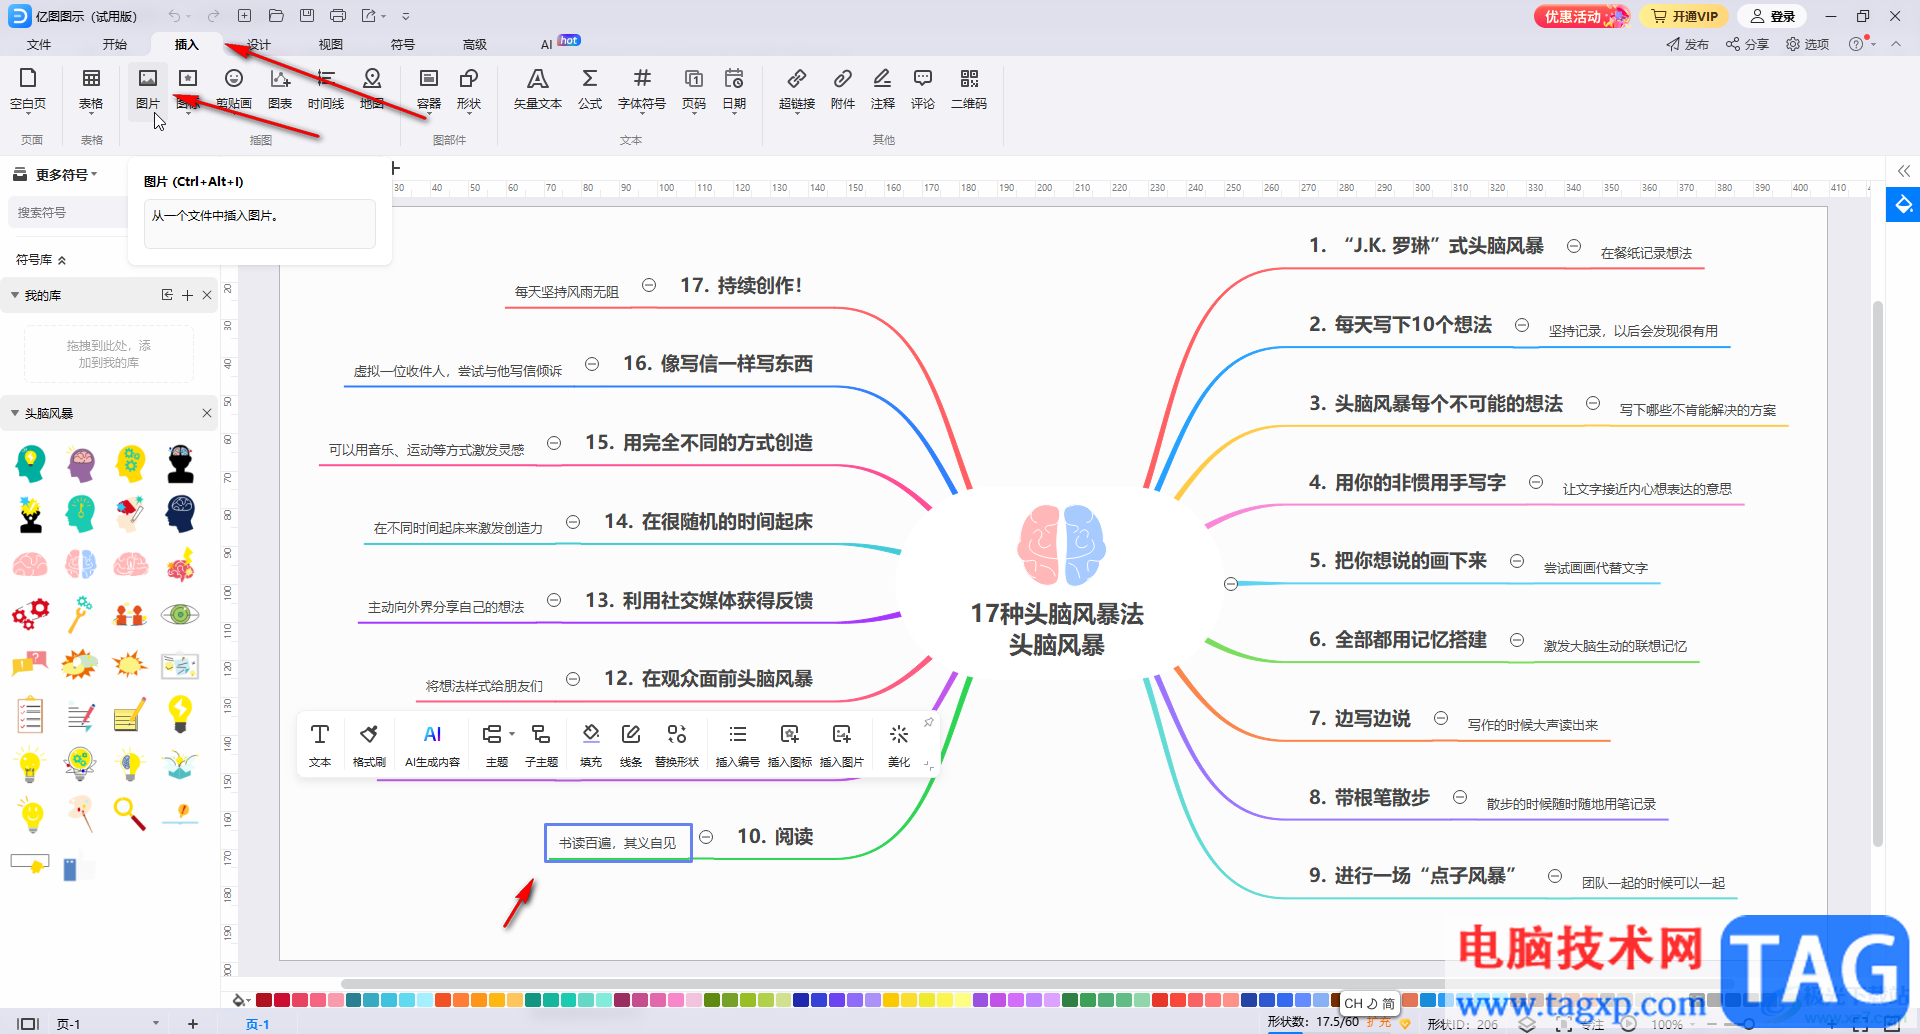Collapse branch toggle next to 2. 每天写下10个想法
Viewport: 1920px width, 1034px height.
(x=1522, y=325)
